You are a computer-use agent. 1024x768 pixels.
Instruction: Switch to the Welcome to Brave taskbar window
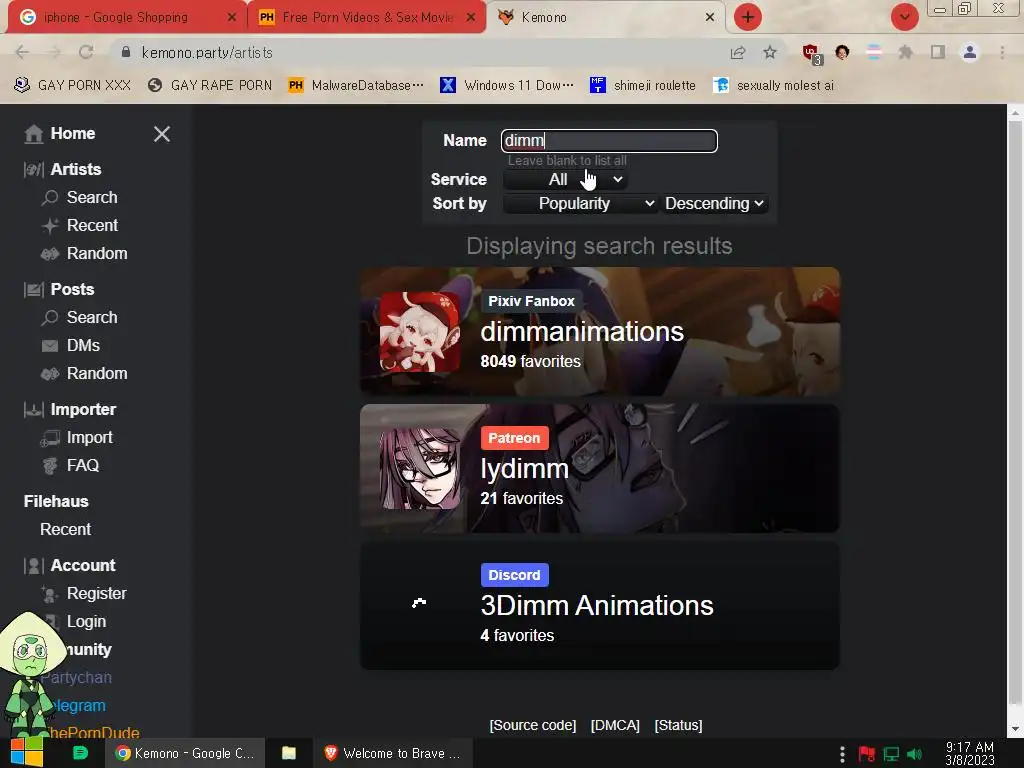[x=393, y=754]
